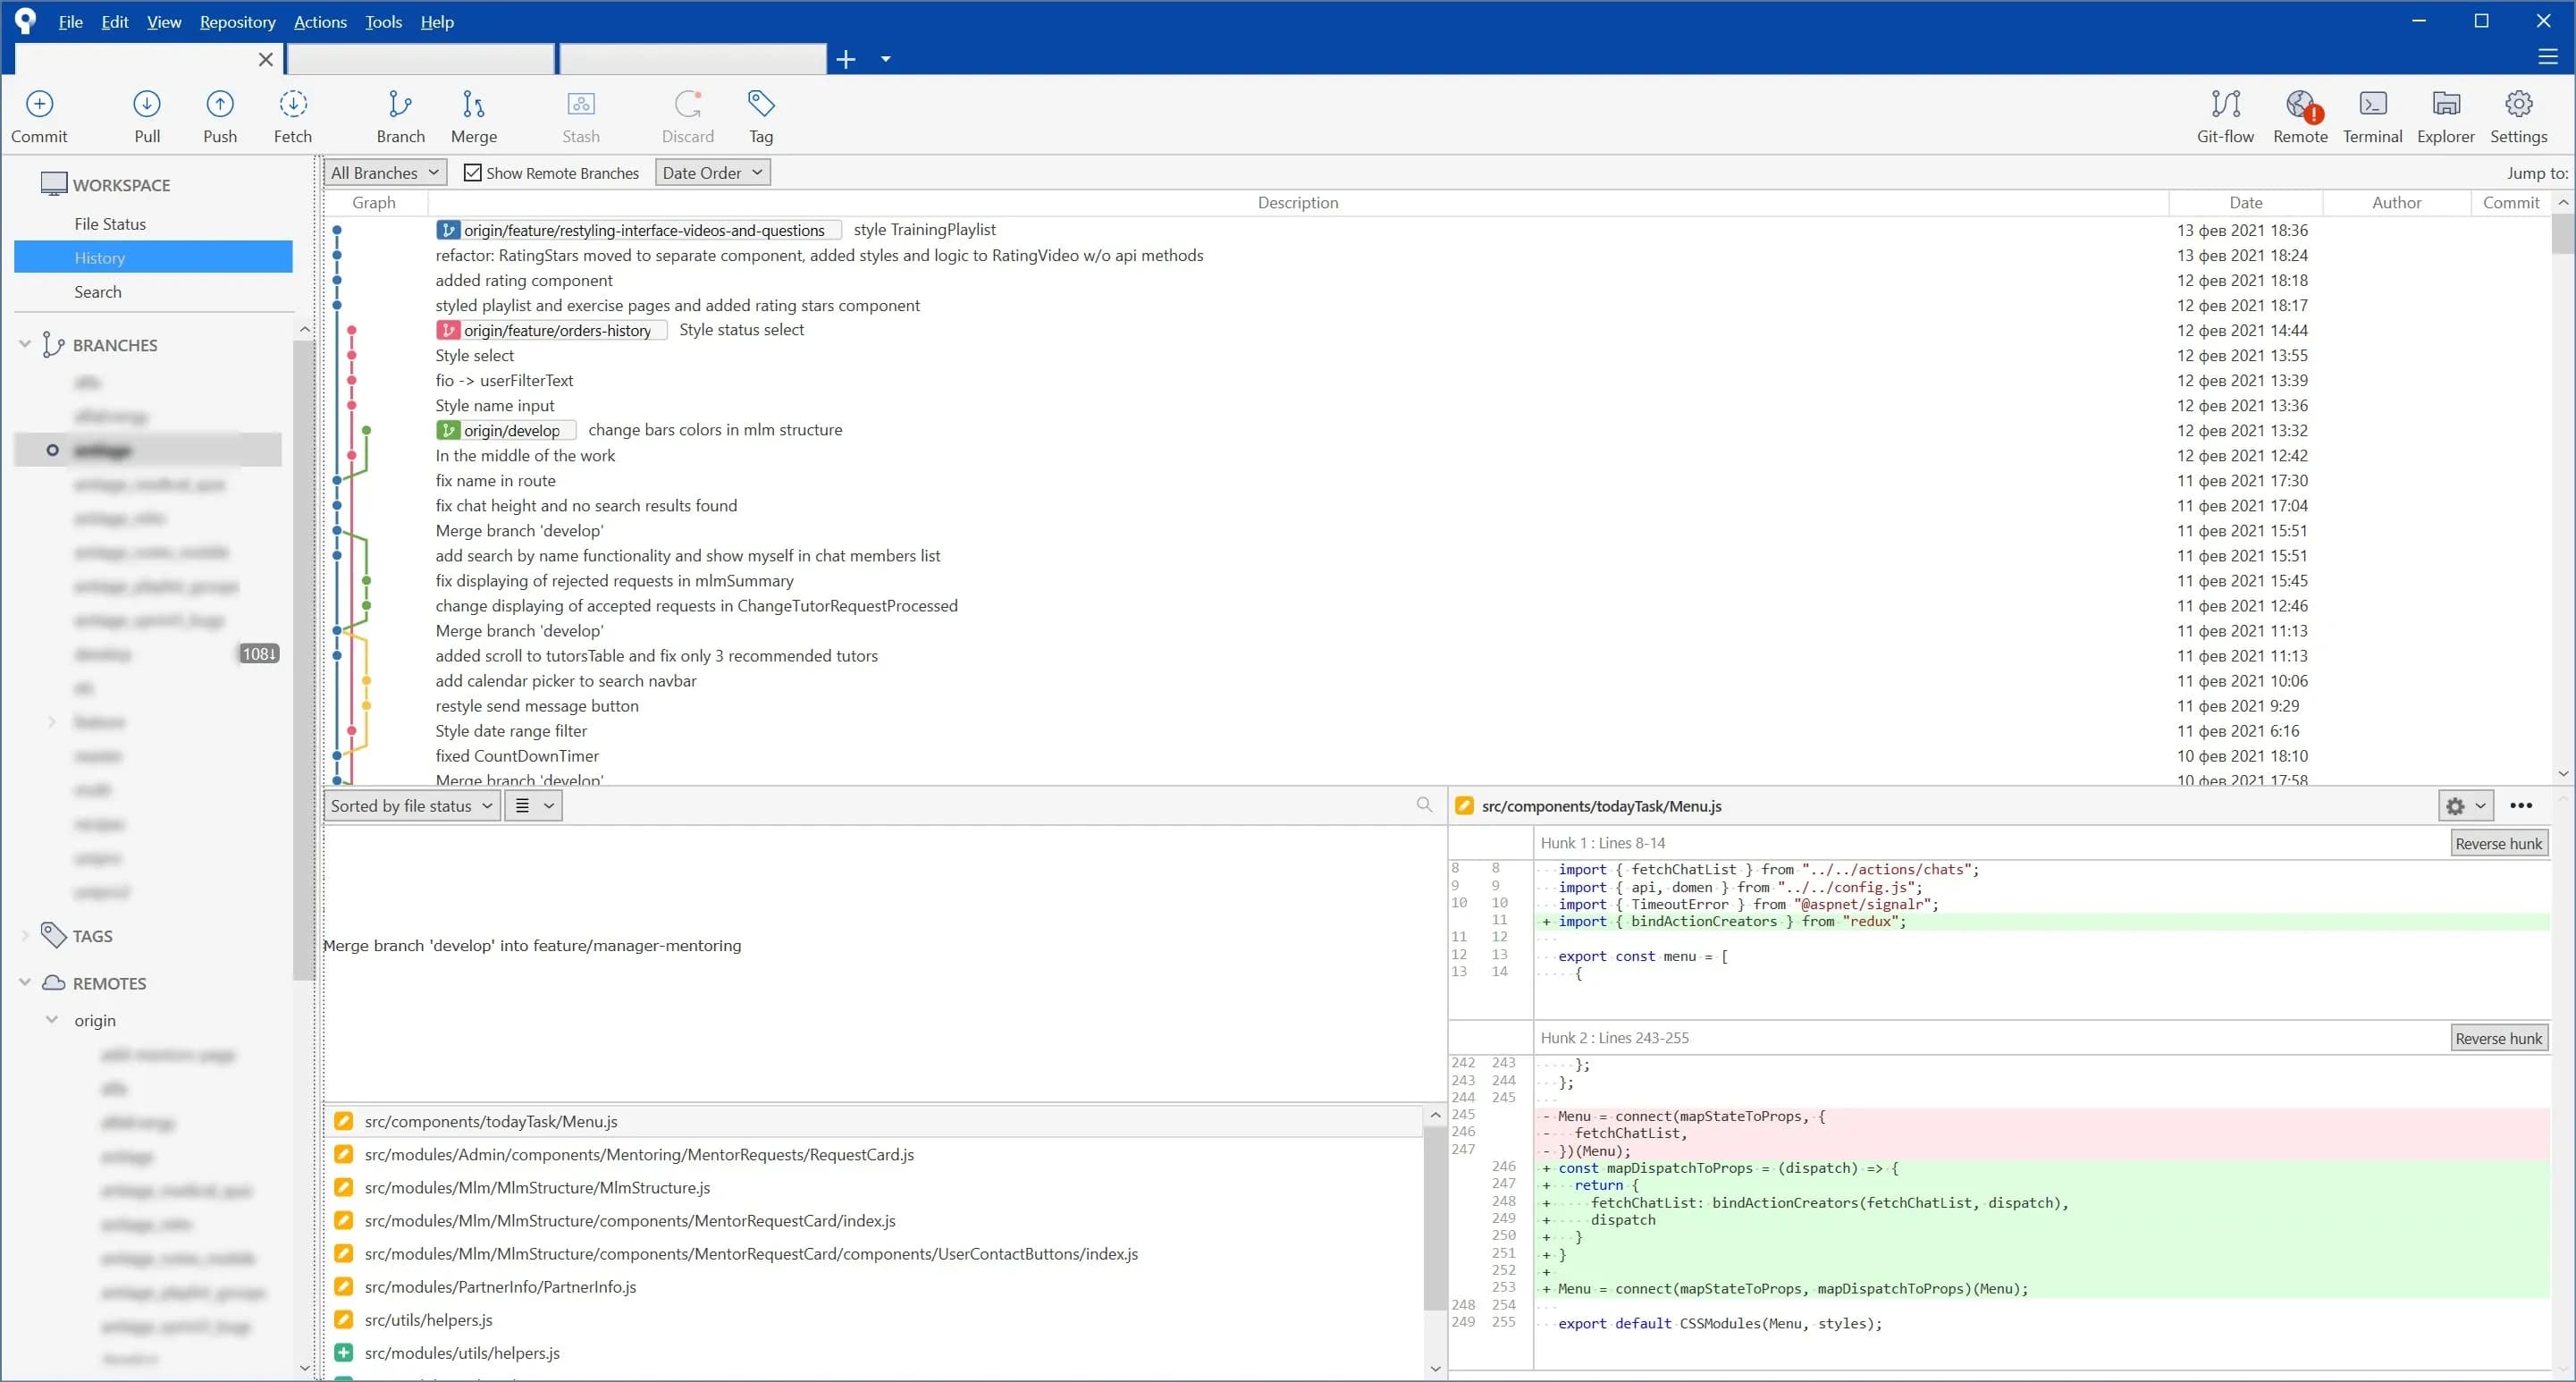2576x1382 pixels.
Task: Pull changes with the Pull icon
Action: pyautogui.click(x=147, y=104)
